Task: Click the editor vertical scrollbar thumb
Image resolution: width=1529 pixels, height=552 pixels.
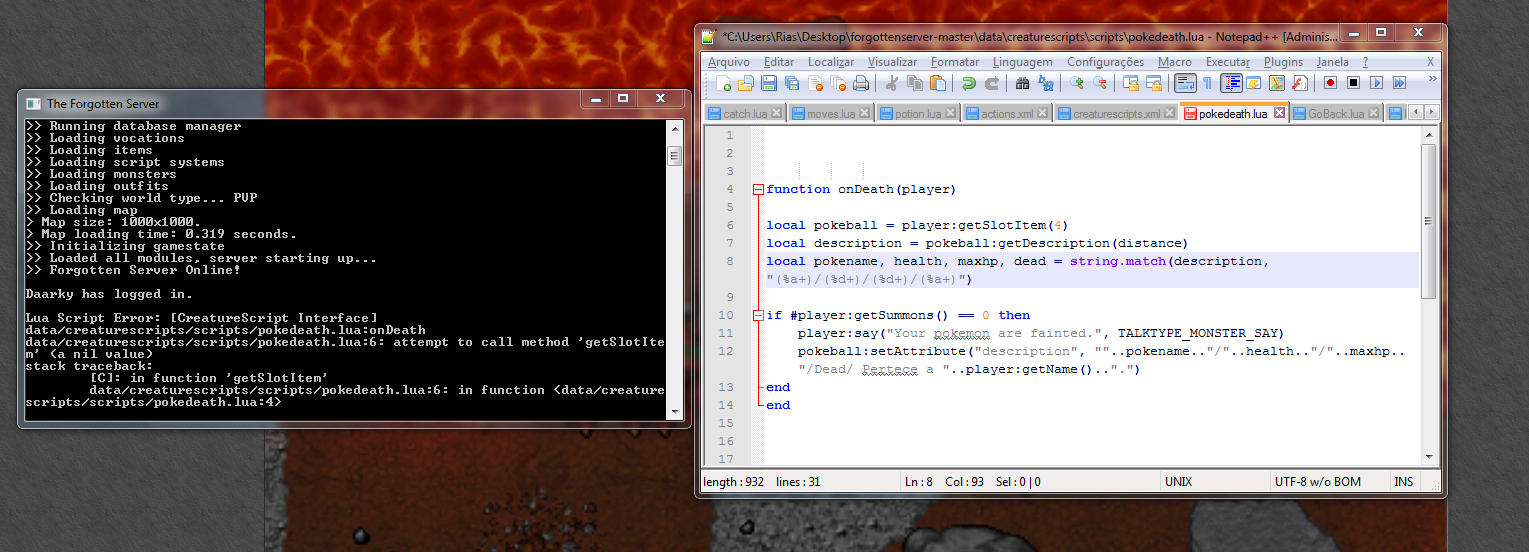Action: (1428, 220)
